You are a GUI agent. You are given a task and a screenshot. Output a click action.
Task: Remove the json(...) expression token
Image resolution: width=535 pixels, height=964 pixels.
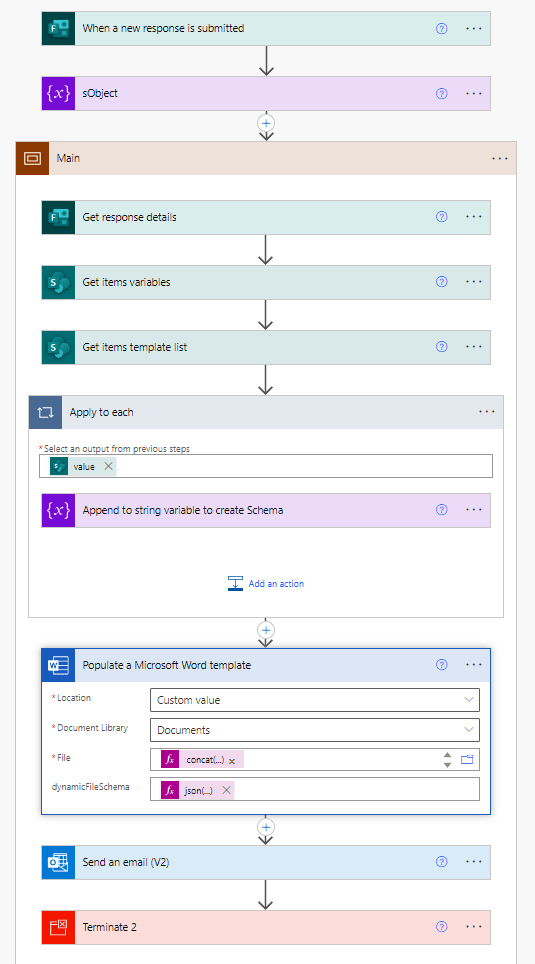(x=226, y=791)
